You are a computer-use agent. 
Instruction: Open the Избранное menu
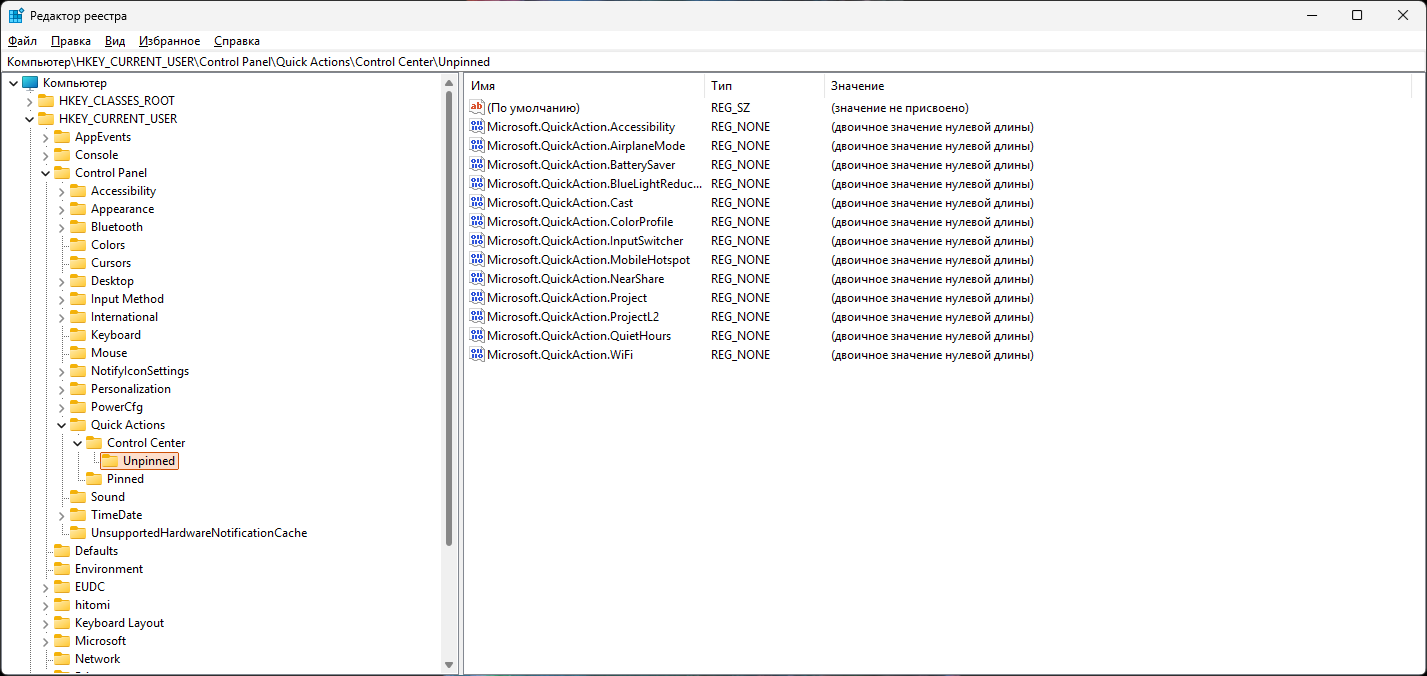pos(170,41)
